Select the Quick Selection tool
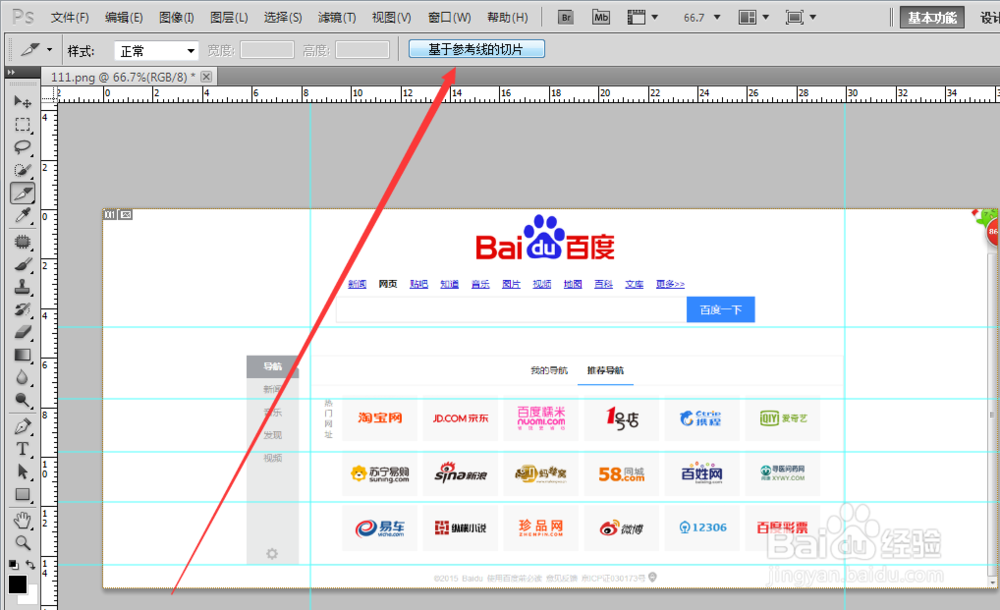This screenshot has width=1000, height=610. [22, 170]
